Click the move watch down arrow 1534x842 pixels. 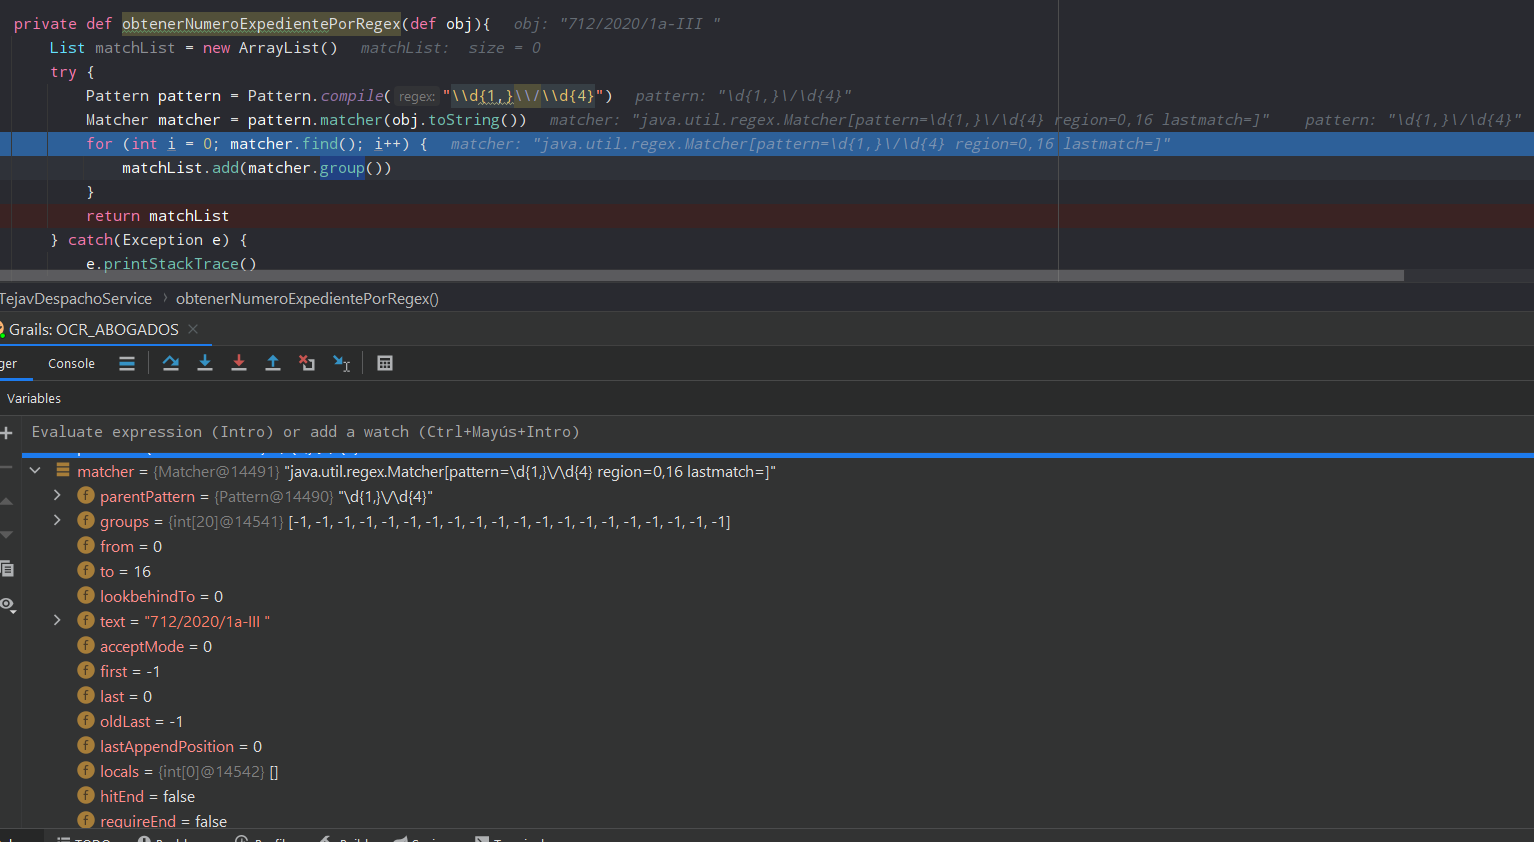[6, 535]
